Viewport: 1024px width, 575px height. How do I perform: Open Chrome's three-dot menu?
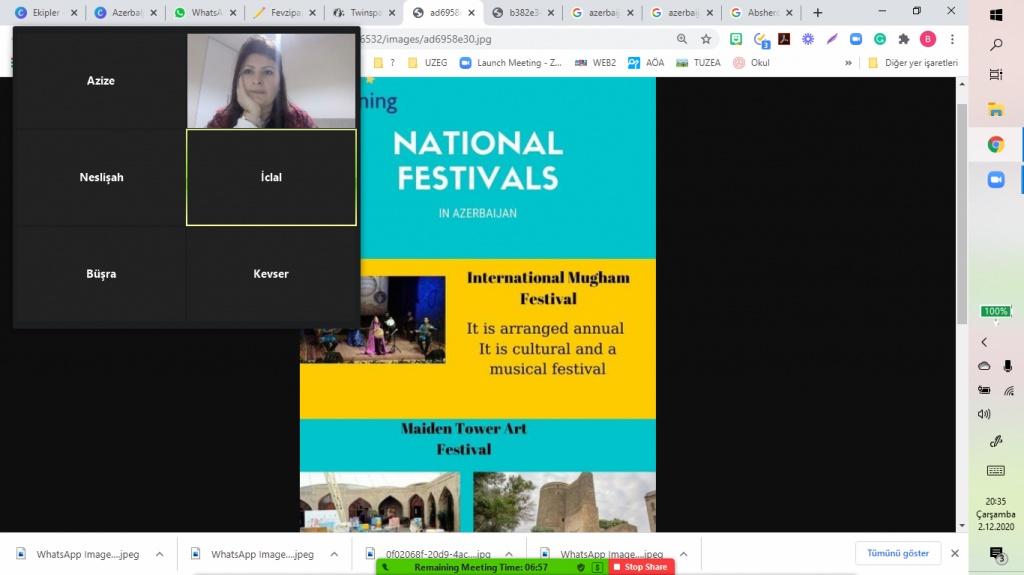tap(952, 39)
